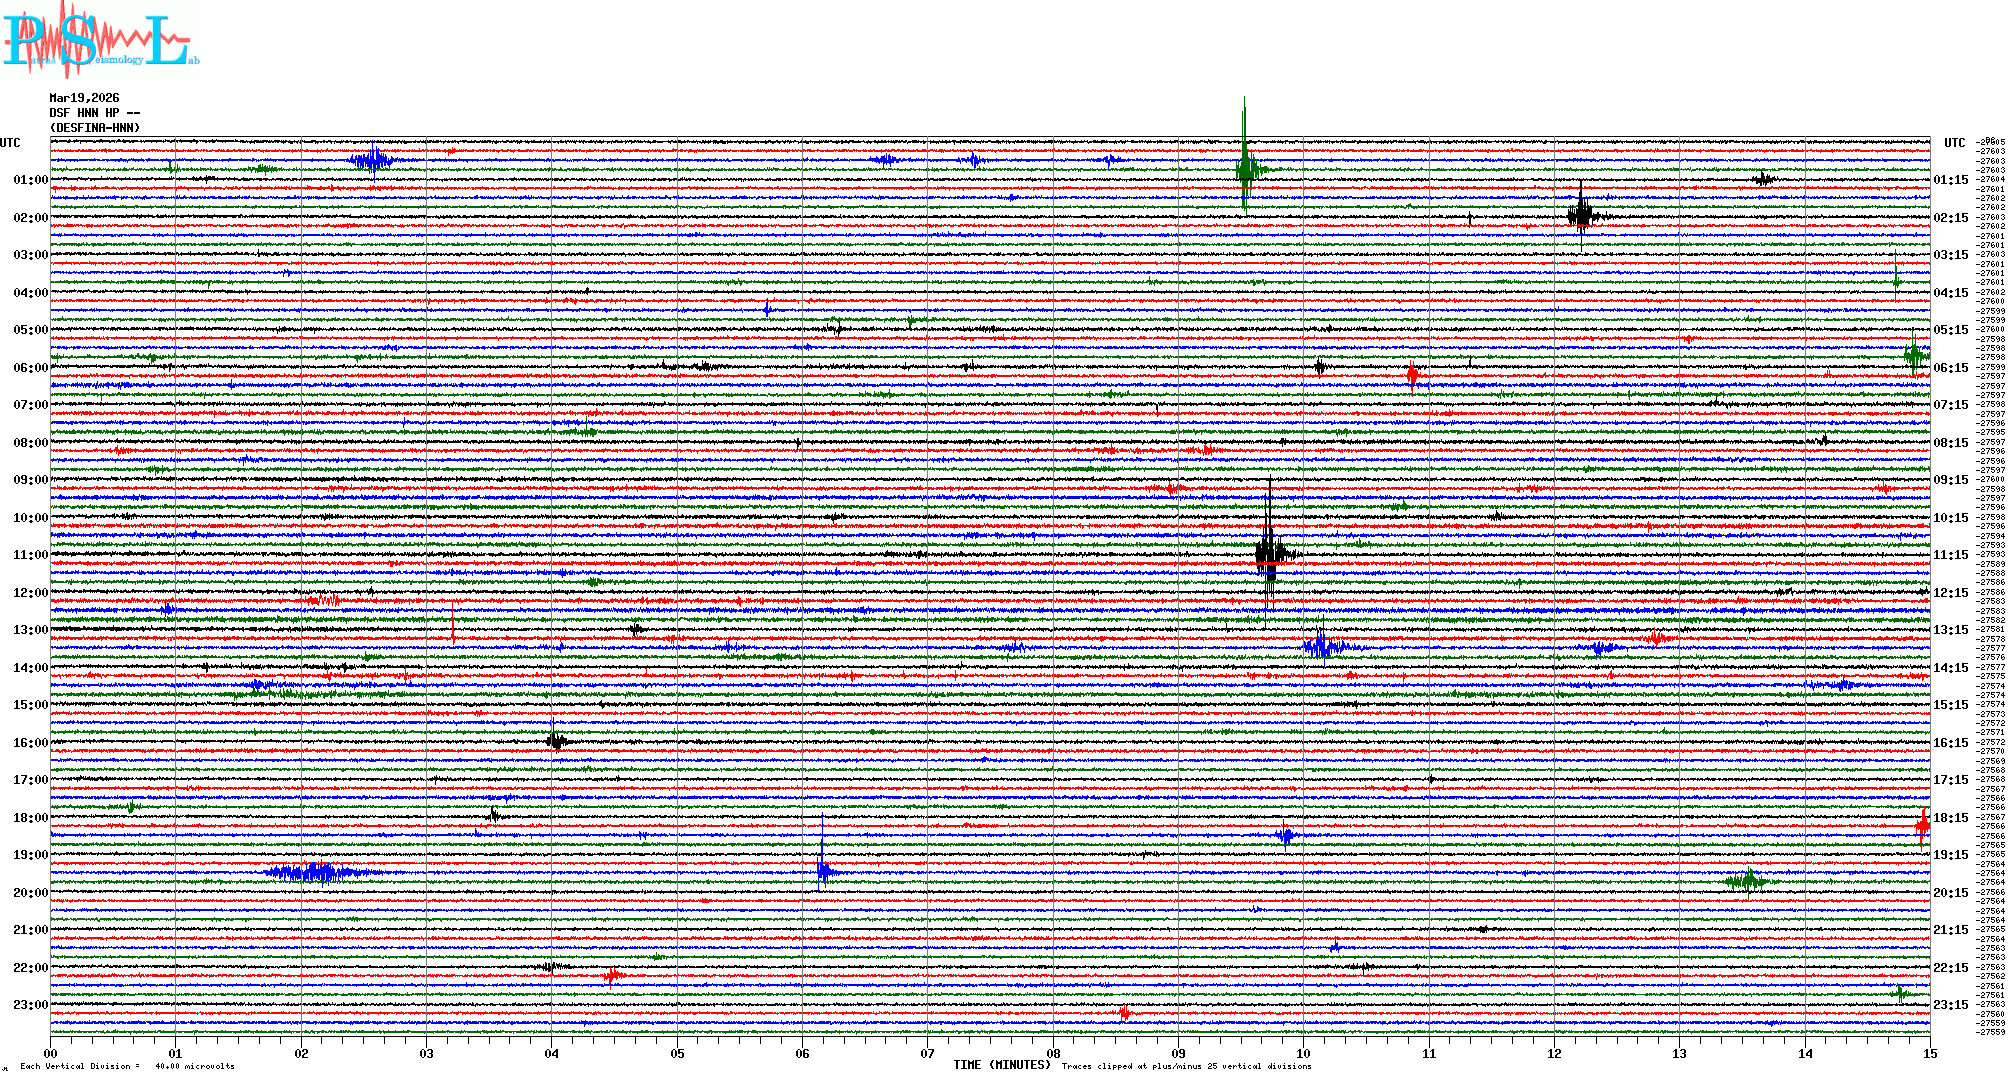This screenshot has width=2010, height=1080.
Task: Click the black event on the 16:00 trace
Action: coord(556,741)
